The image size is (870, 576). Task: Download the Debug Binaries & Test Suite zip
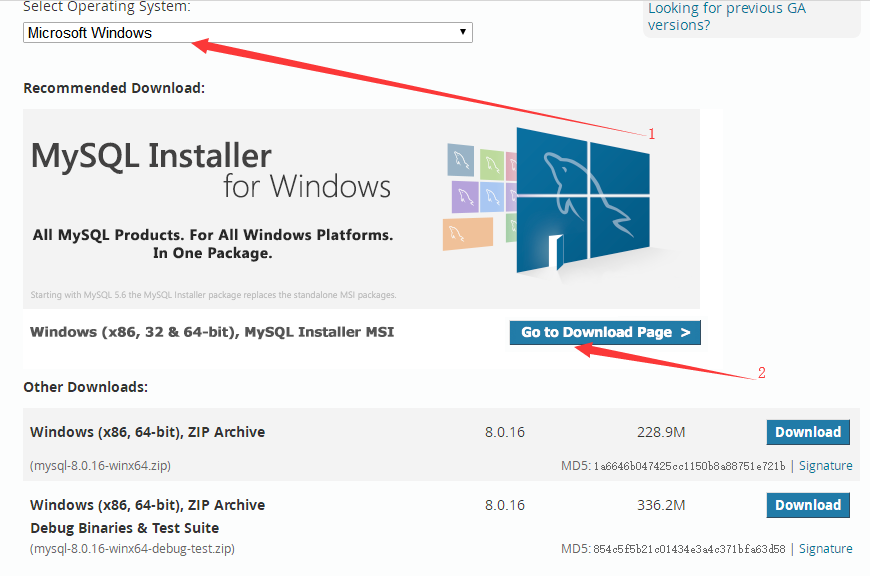tap(808, 505)
